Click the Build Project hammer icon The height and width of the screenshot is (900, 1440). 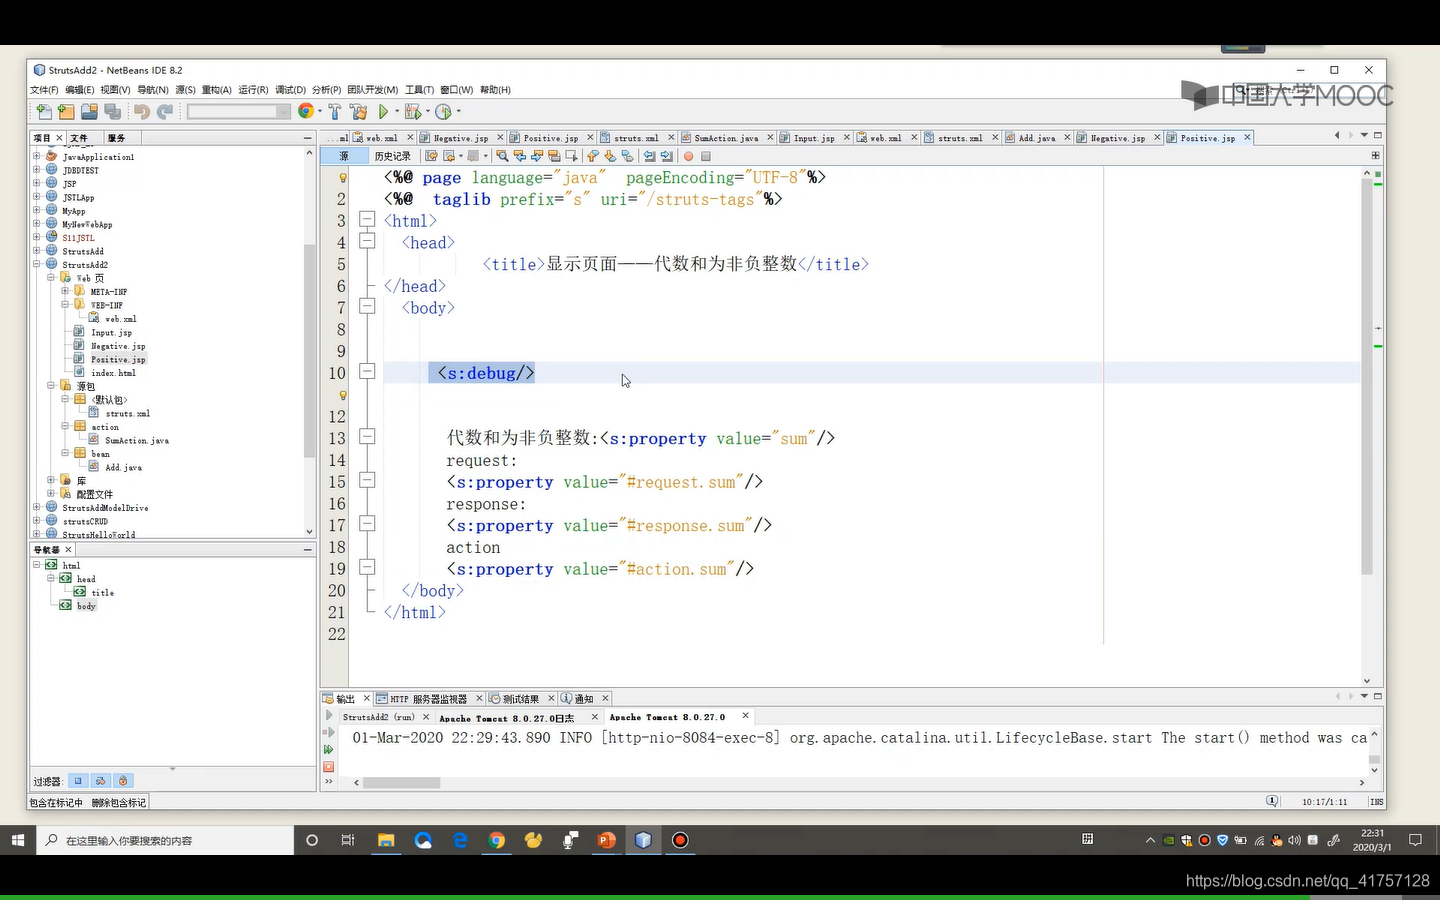click(x=335, y=112)
